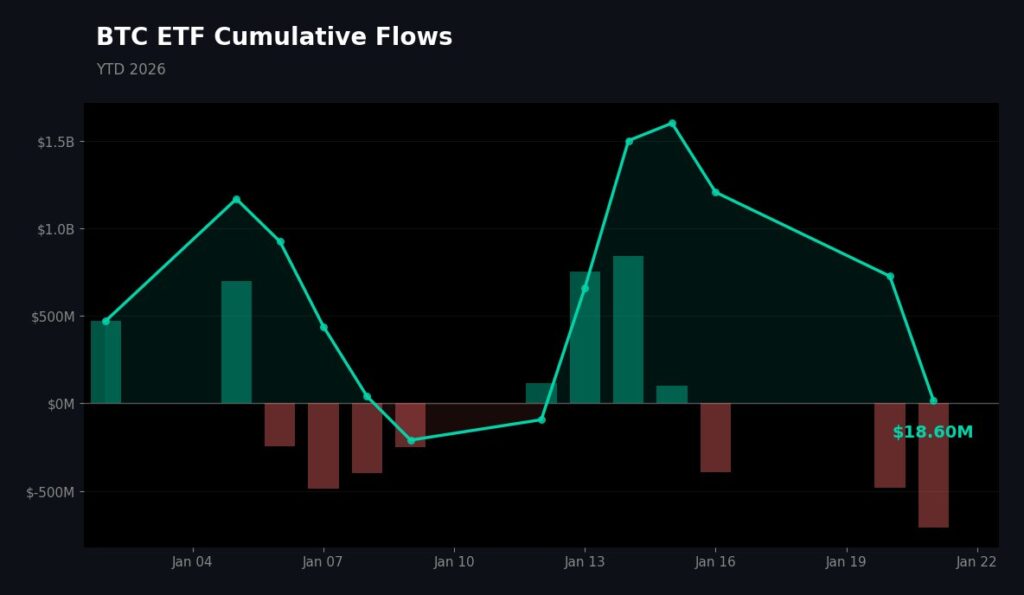Click the lowest data point on the line
Viewport: 1024px width, 595px height.
[411, 441]
